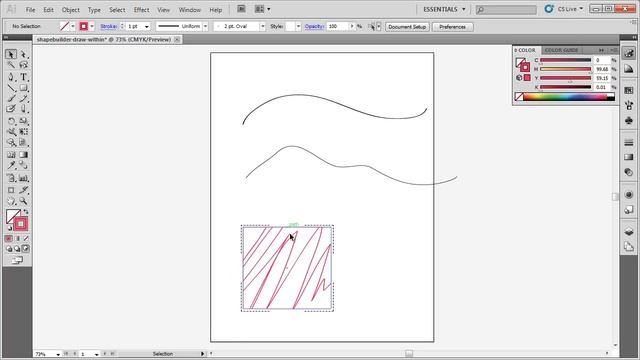
Task: Enable Draw Behind mode
Action: (18, 249)
